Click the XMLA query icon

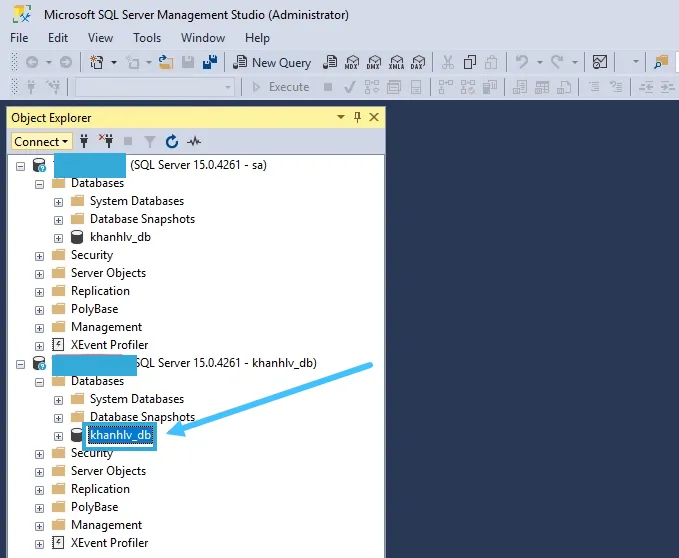click(x=396, y=63)
